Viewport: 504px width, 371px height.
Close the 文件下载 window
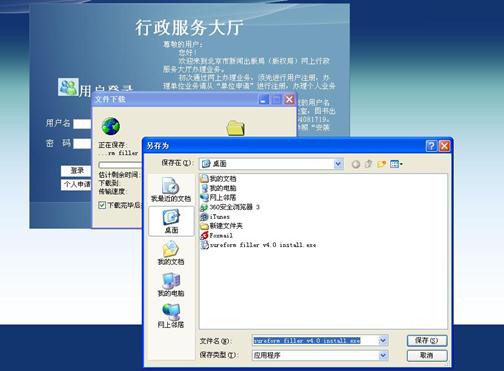pyautogui.click(x=289, y=99)
